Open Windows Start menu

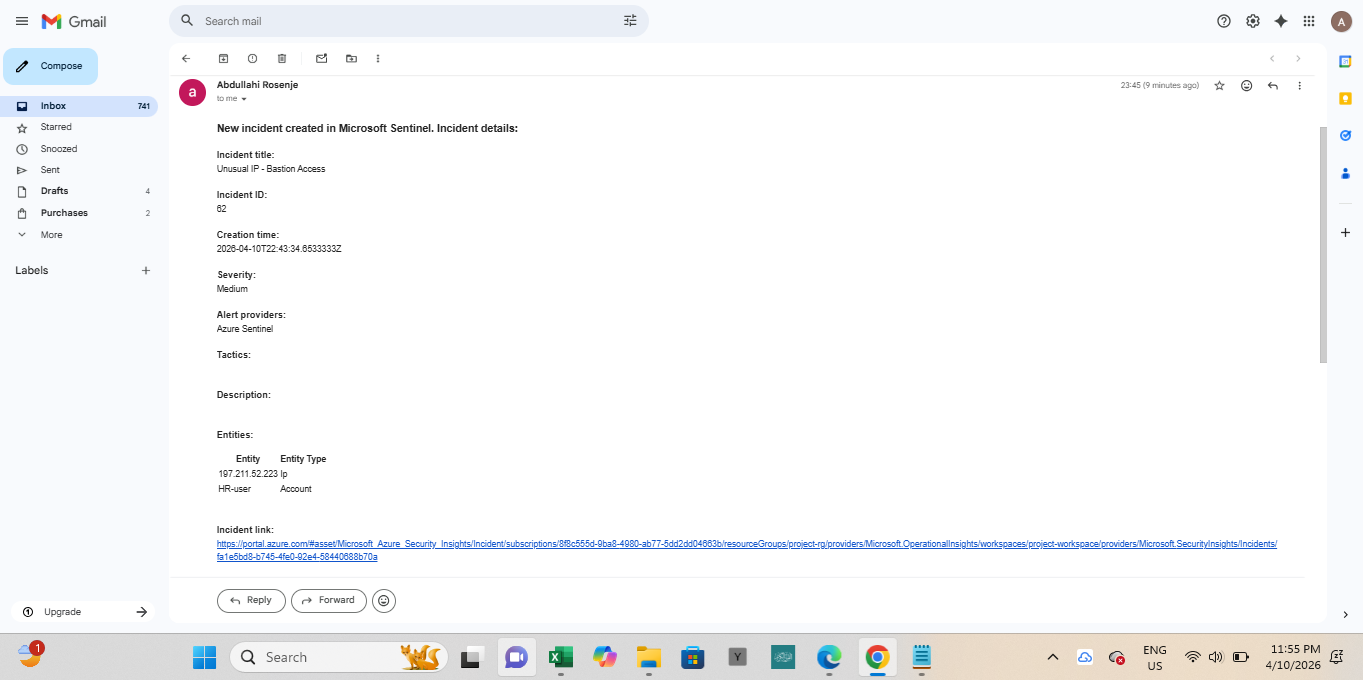[x=204, y=657]
